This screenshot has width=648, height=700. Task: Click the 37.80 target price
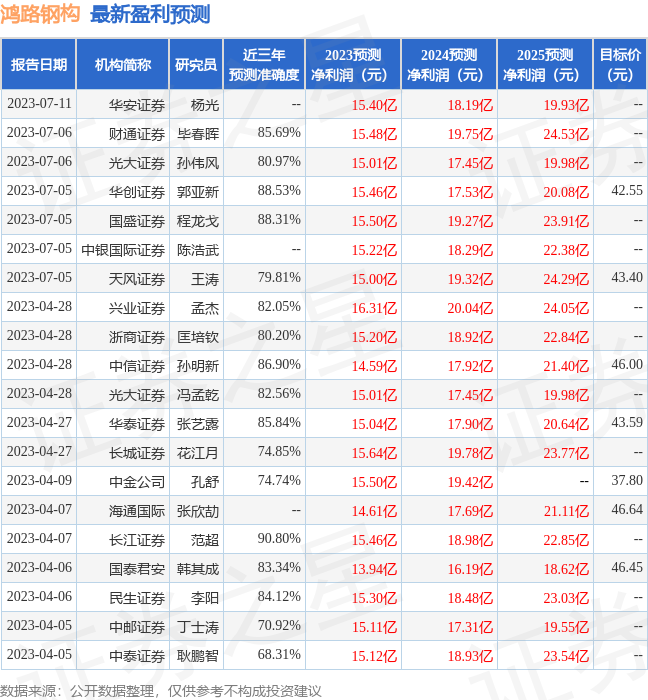pyautogui.click(x=627, y=481)
